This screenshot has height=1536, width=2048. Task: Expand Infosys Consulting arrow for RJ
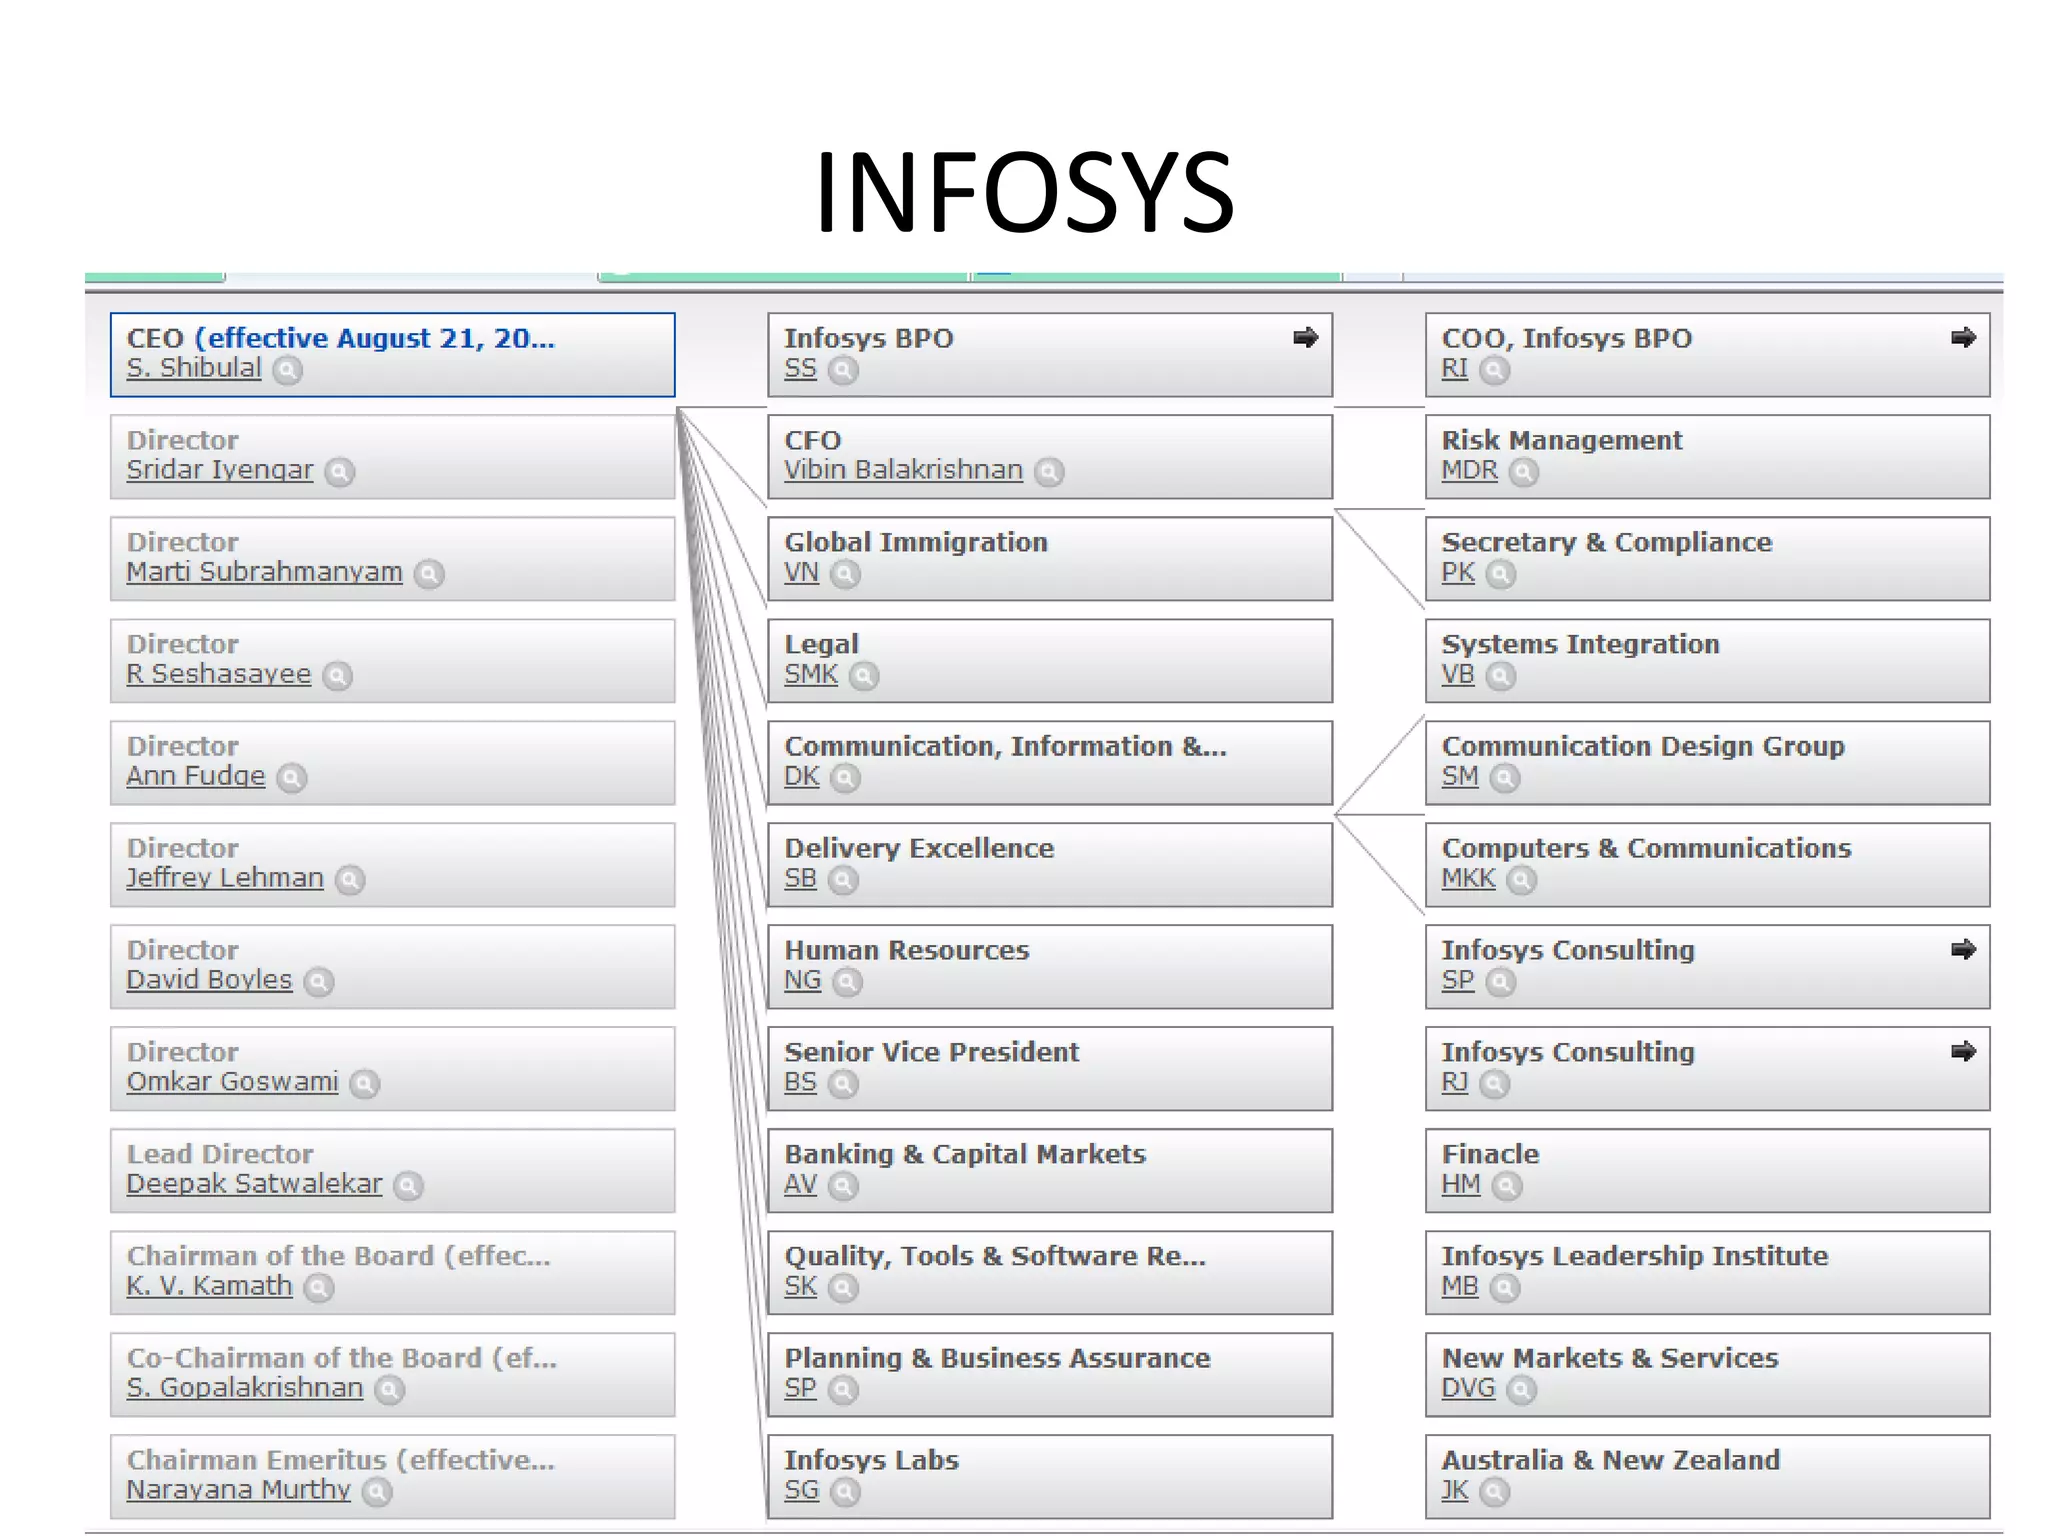pyautogui.click(x=1963, y=1052)
